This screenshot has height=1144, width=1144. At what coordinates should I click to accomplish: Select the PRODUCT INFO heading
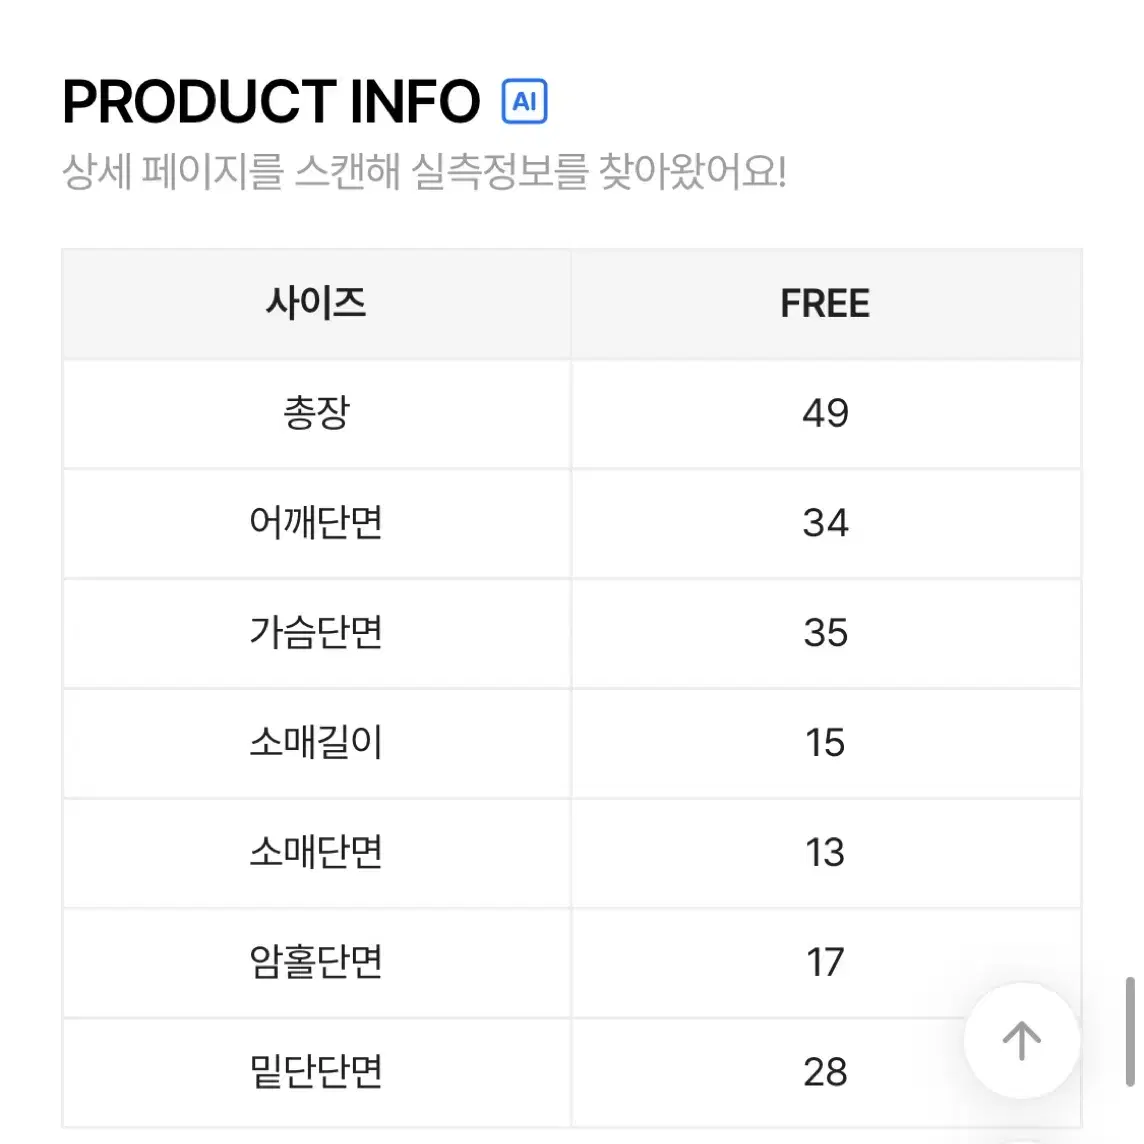271,101
